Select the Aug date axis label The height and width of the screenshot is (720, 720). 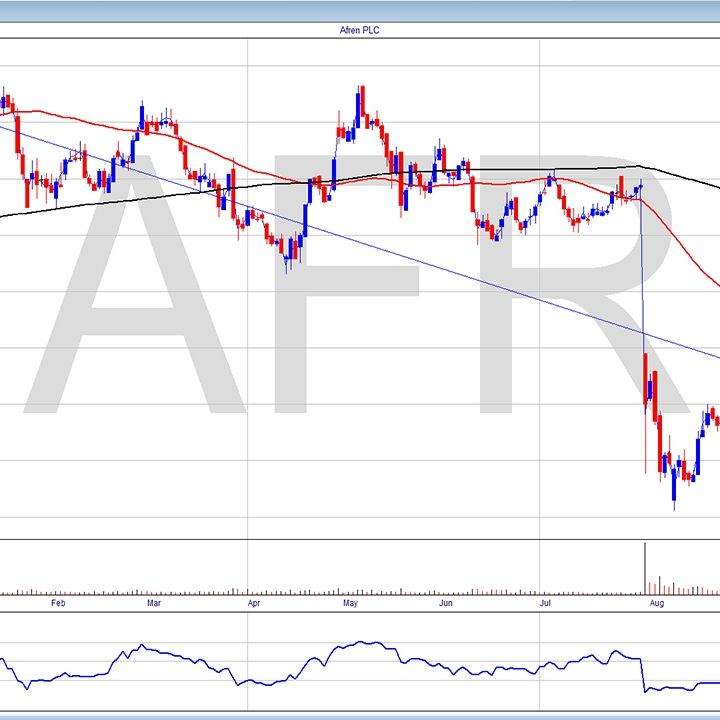click(656, 604)
